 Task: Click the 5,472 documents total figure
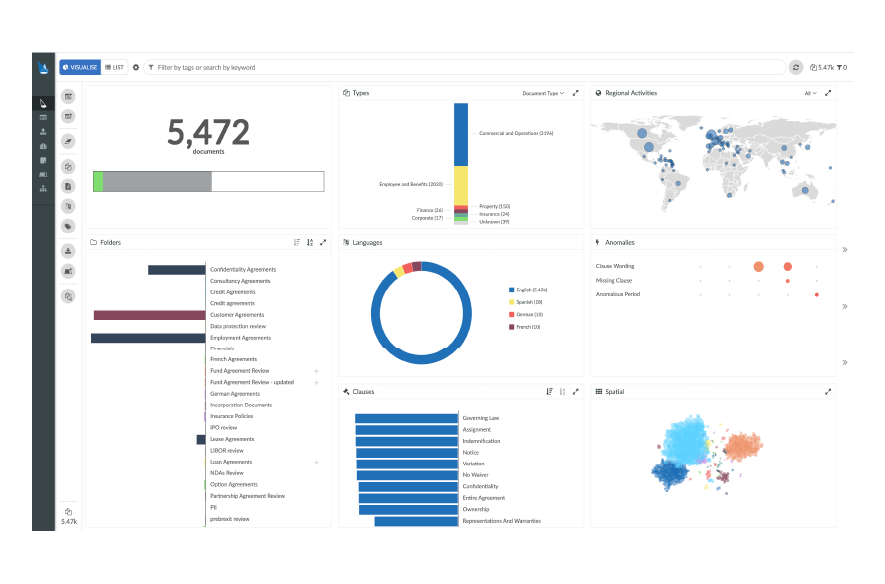208,133
